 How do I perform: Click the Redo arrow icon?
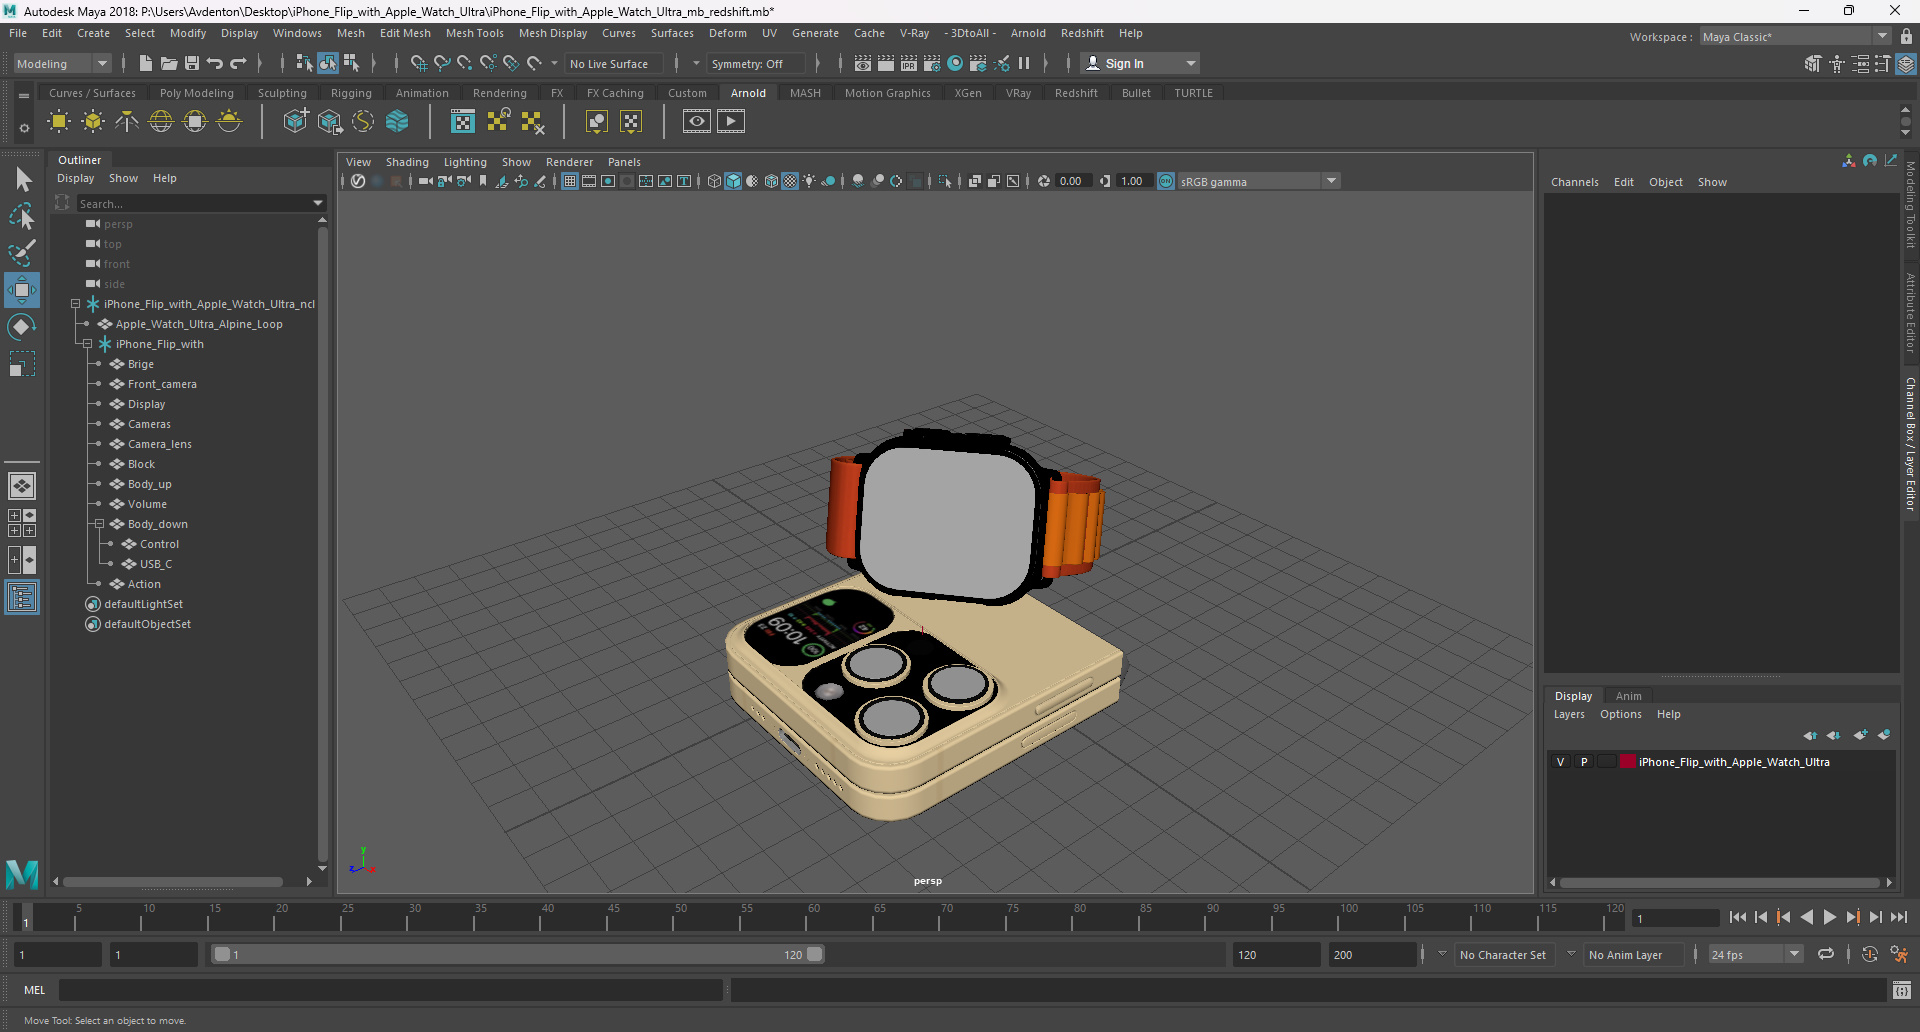tap(238, 63)
